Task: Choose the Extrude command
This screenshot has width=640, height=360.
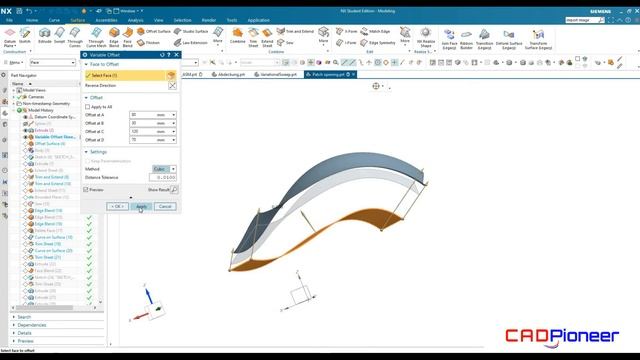Action: [x=44, y=36]
